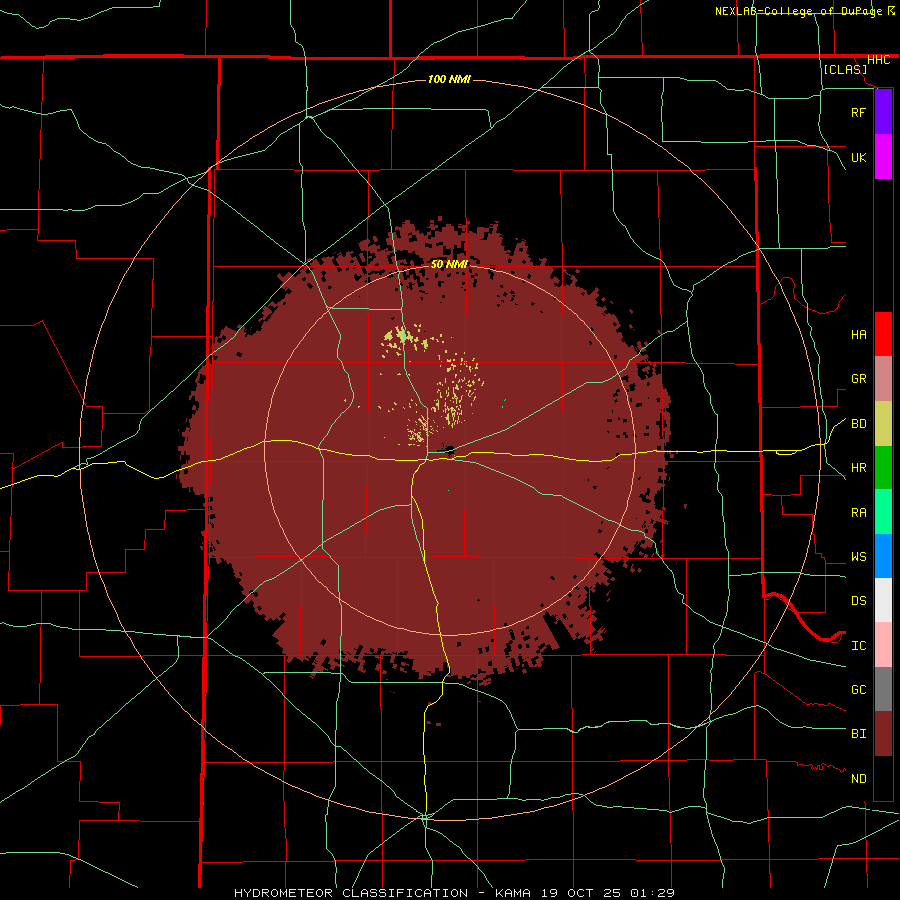Click the HA legend label

[858, 334]
